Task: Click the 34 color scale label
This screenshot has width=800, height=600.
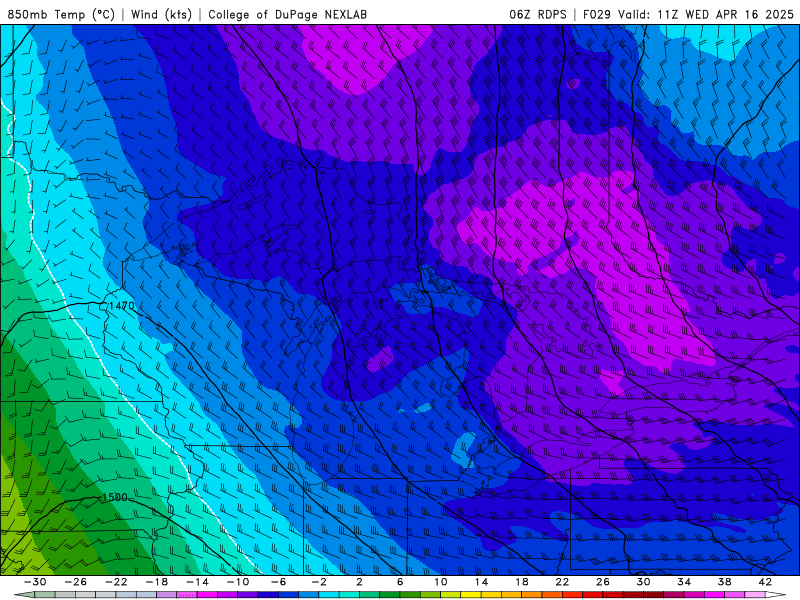Action: pyautogui.click(x=684, y=582)
